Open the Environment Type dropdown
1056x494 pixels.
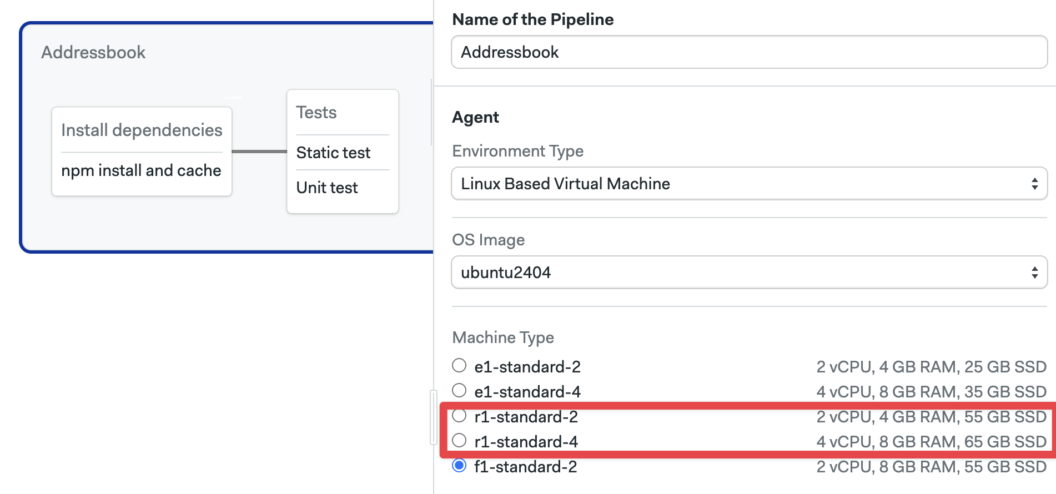click(748, 184)
